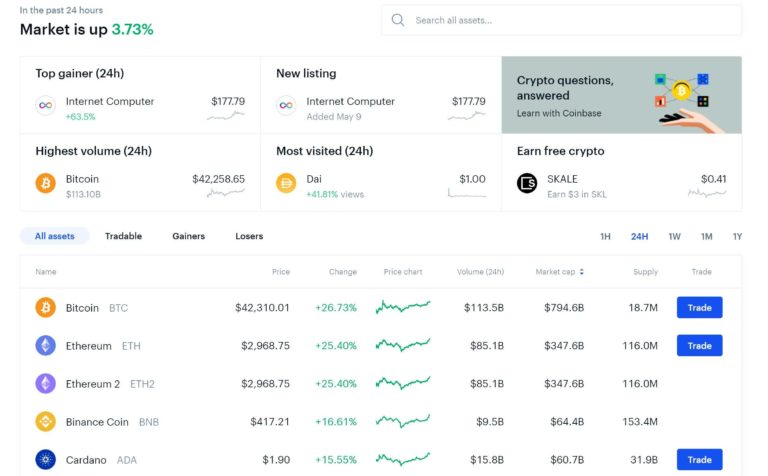Open Binance Coin price chart sparkline
The width and height of the screenshot is (768, 476).
(403, 421)
